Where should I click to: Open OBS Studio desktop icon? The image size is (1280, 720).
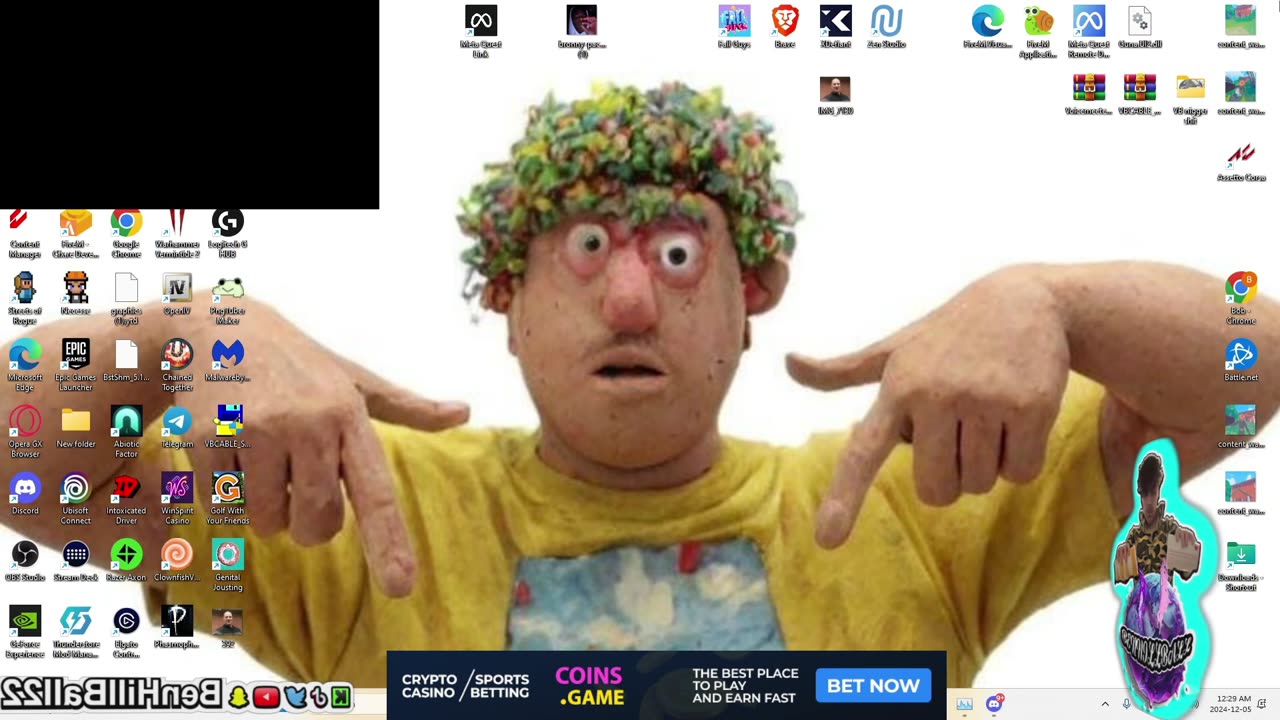click(x=25, y=561)
